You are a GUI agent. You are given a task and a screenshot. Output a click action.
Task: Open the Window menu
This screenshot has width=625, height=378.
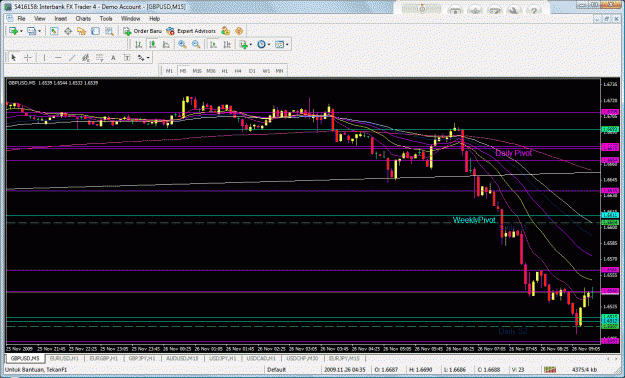tap(130, 19)
